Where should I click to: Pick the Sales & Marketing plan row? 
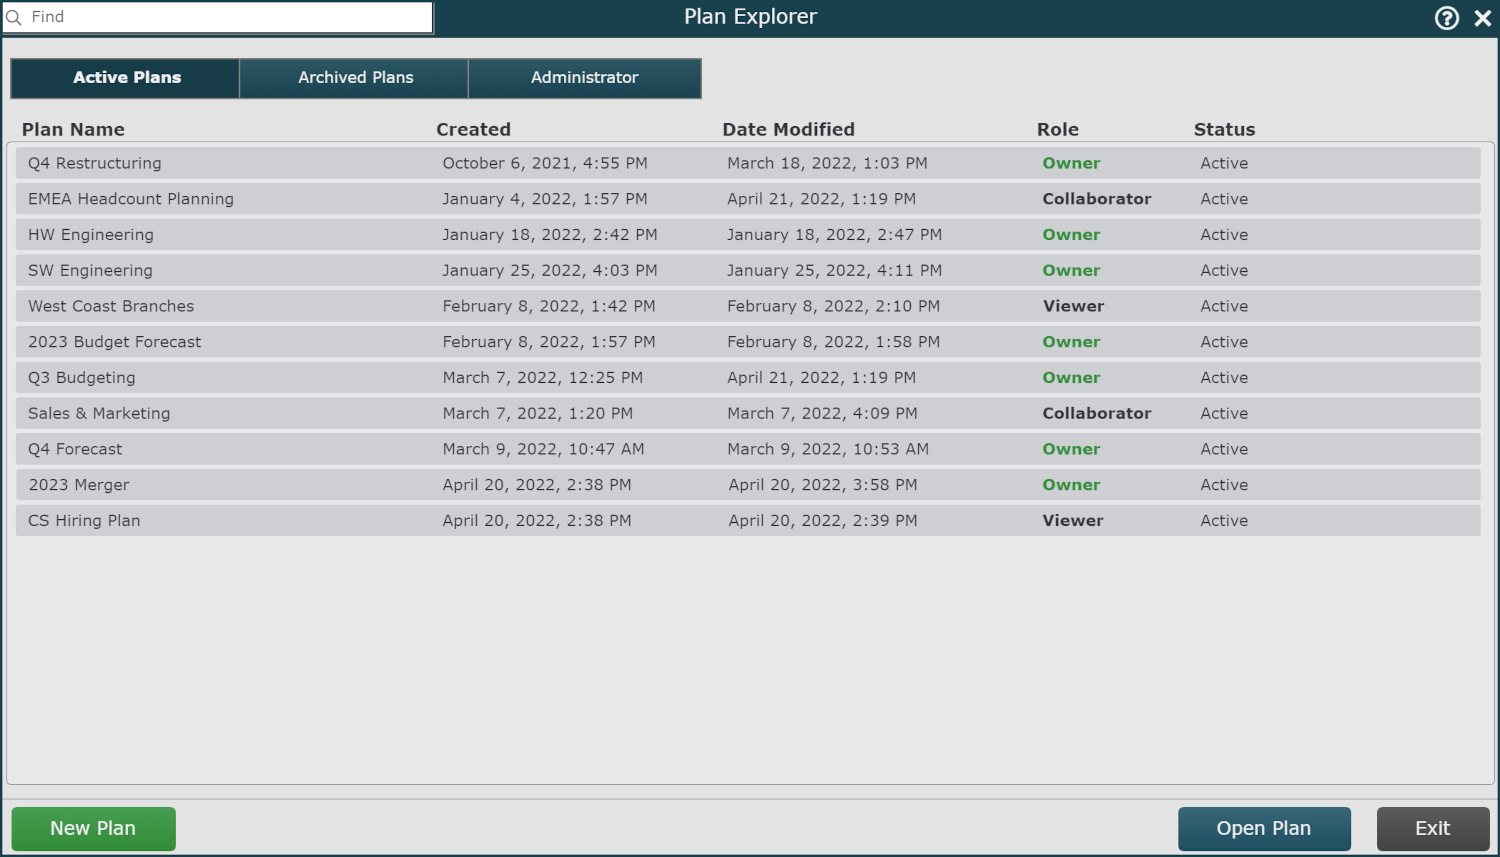pos(99,413)
